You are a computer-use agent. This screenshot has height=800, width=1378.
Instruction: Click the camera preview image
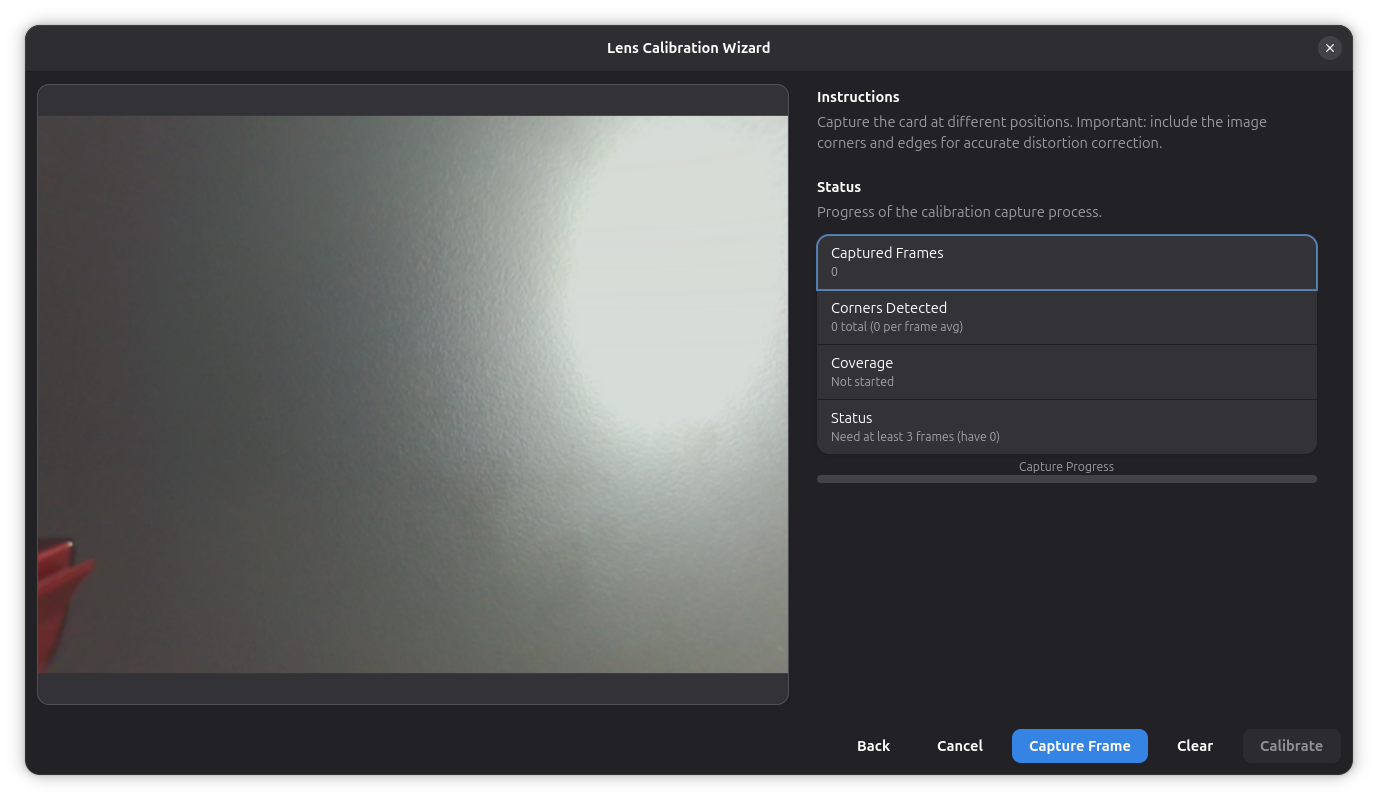click(413, 394)
